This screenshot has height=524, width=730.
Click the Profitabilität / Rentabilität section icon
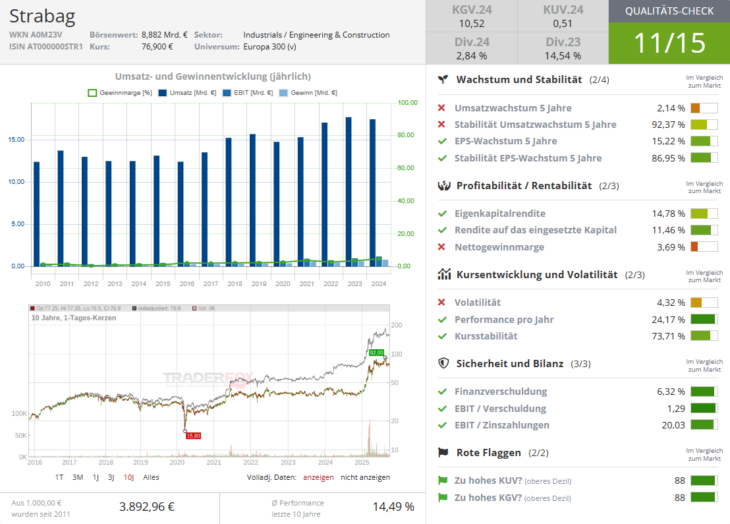coord(444,186)
